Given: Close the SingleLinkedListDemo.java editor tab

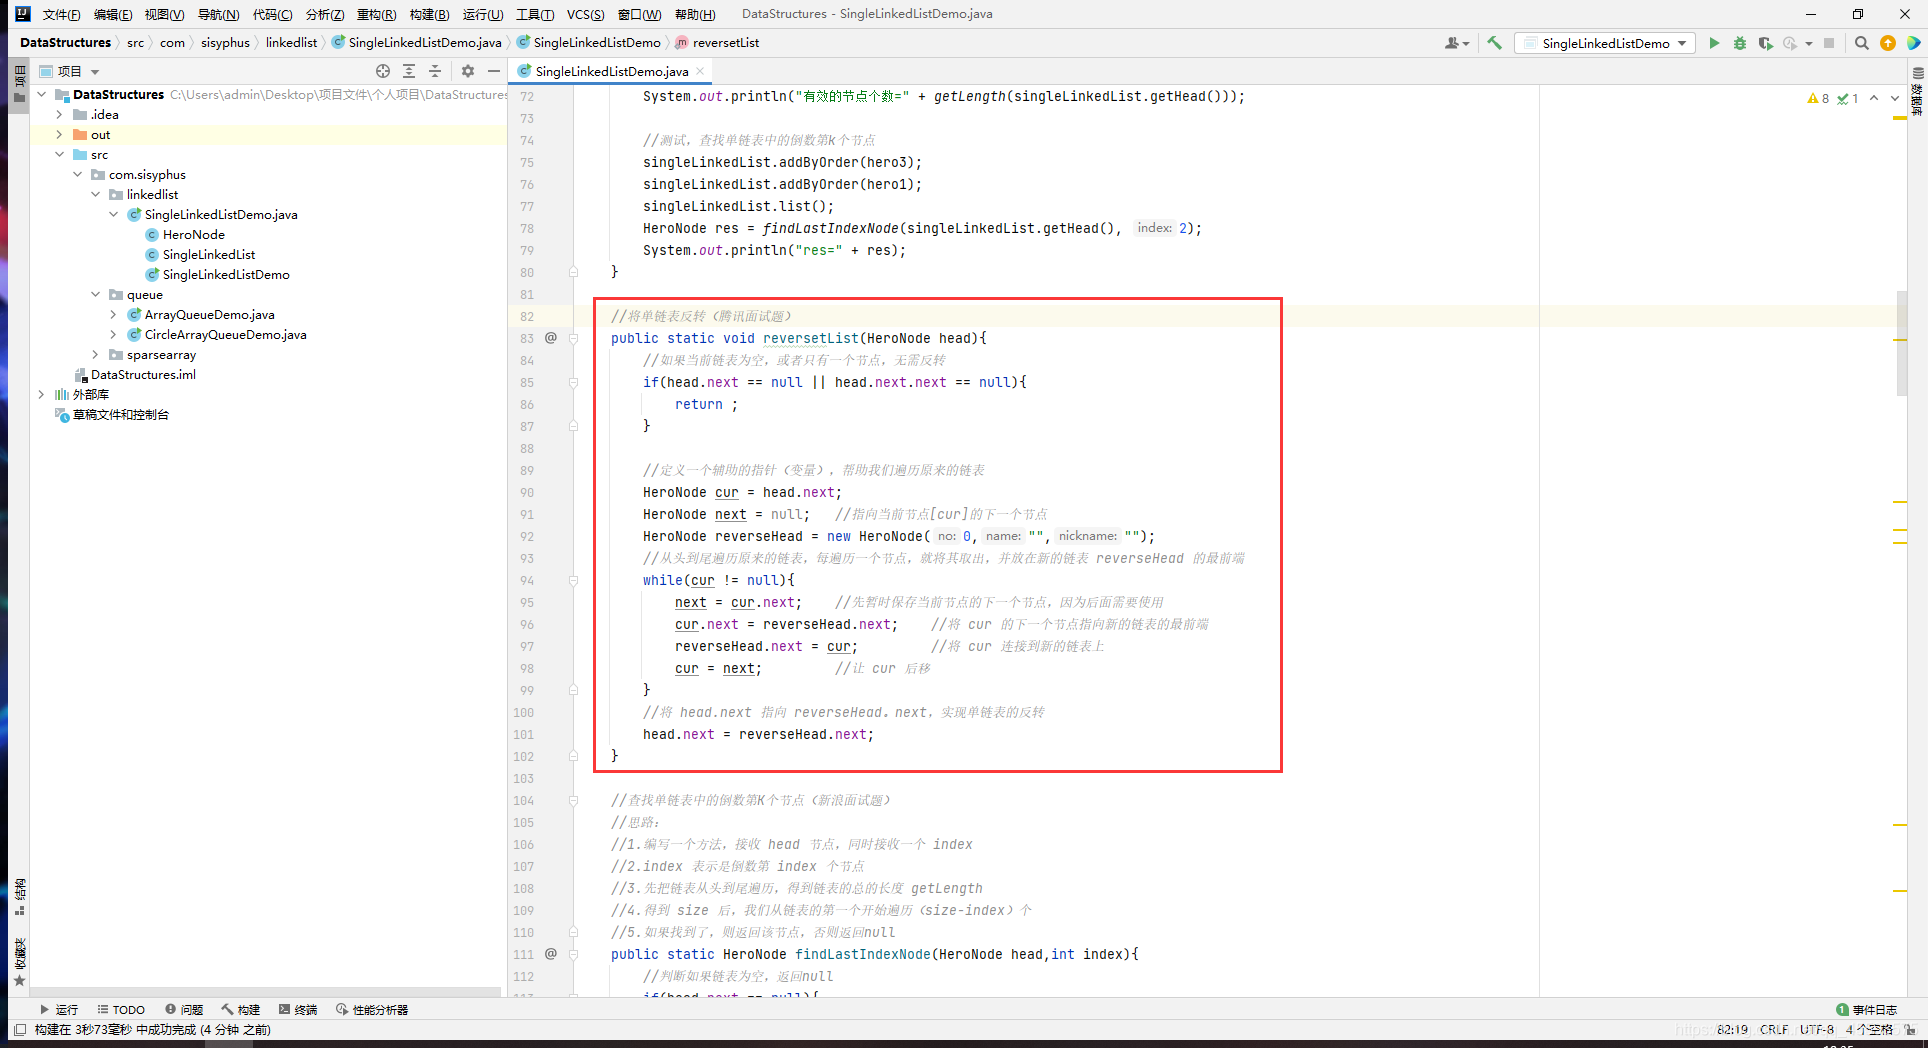Looking at the screenshot, I should click(700, 71).
